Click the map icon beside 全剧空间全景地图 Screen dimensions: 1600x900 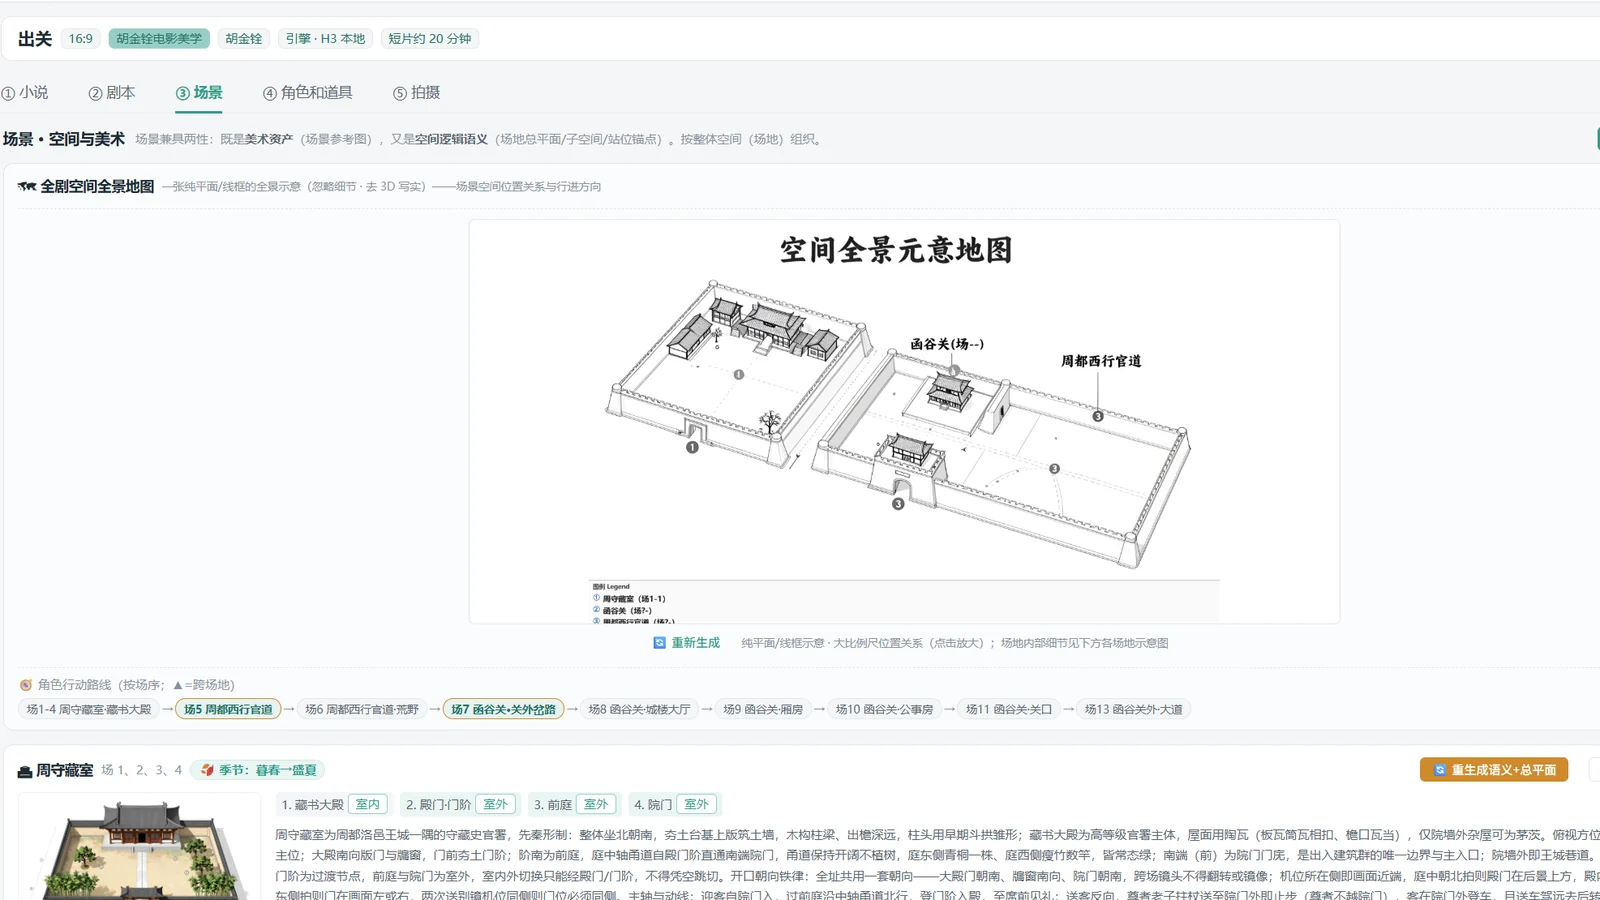(x=27, y=186)
